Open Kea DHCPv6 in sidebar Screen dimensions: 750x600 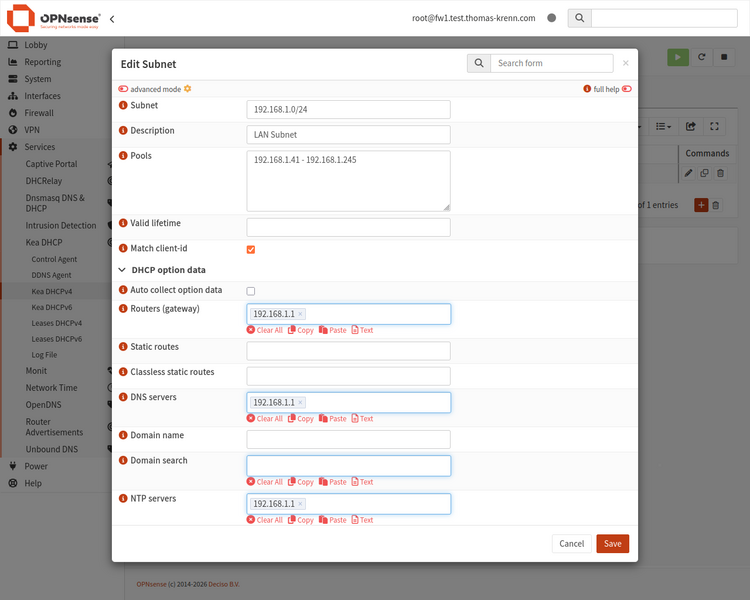[x=52, y=307]
